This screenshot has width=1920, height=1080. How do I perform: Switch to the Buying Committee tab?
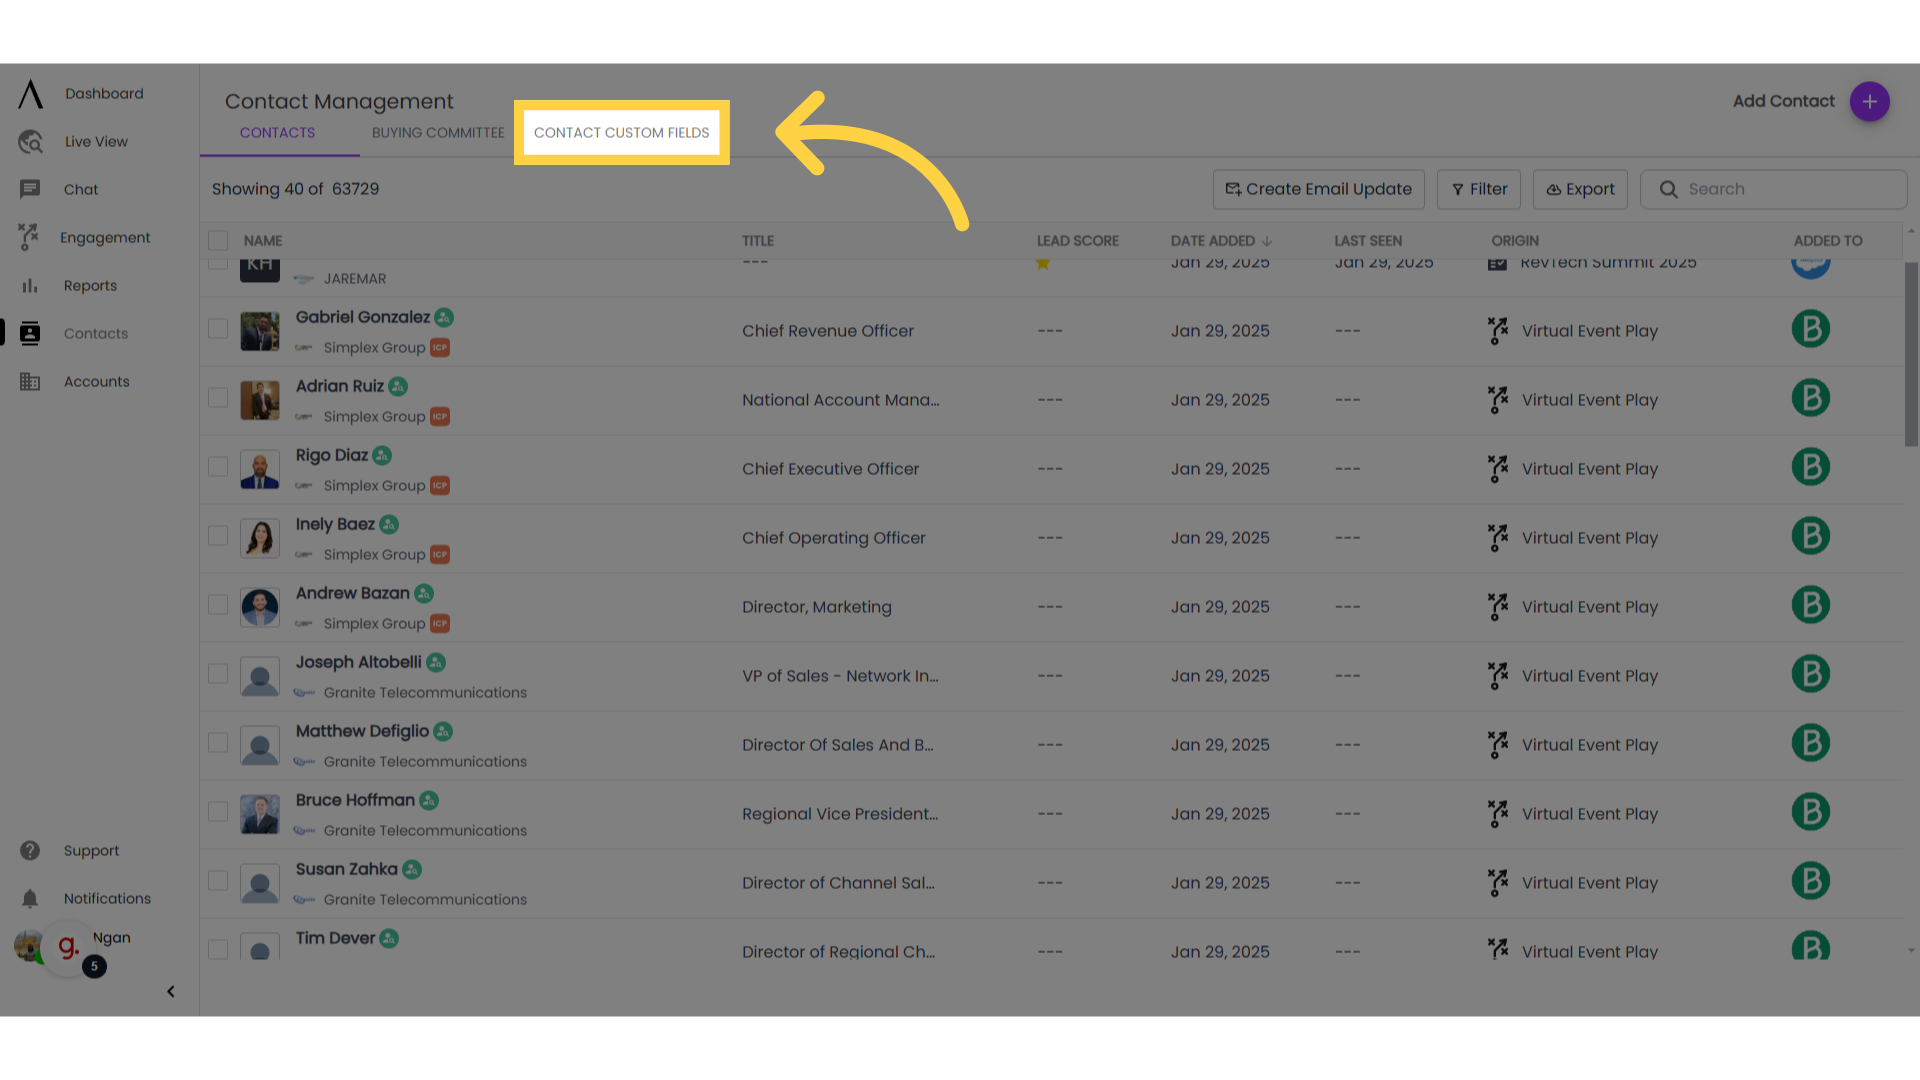(436, 132)
